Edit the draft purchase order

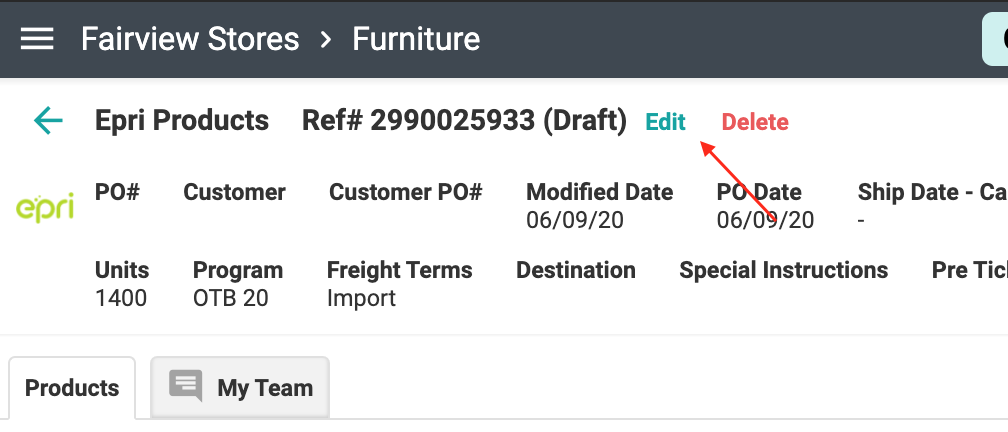[x=665, y=122]
